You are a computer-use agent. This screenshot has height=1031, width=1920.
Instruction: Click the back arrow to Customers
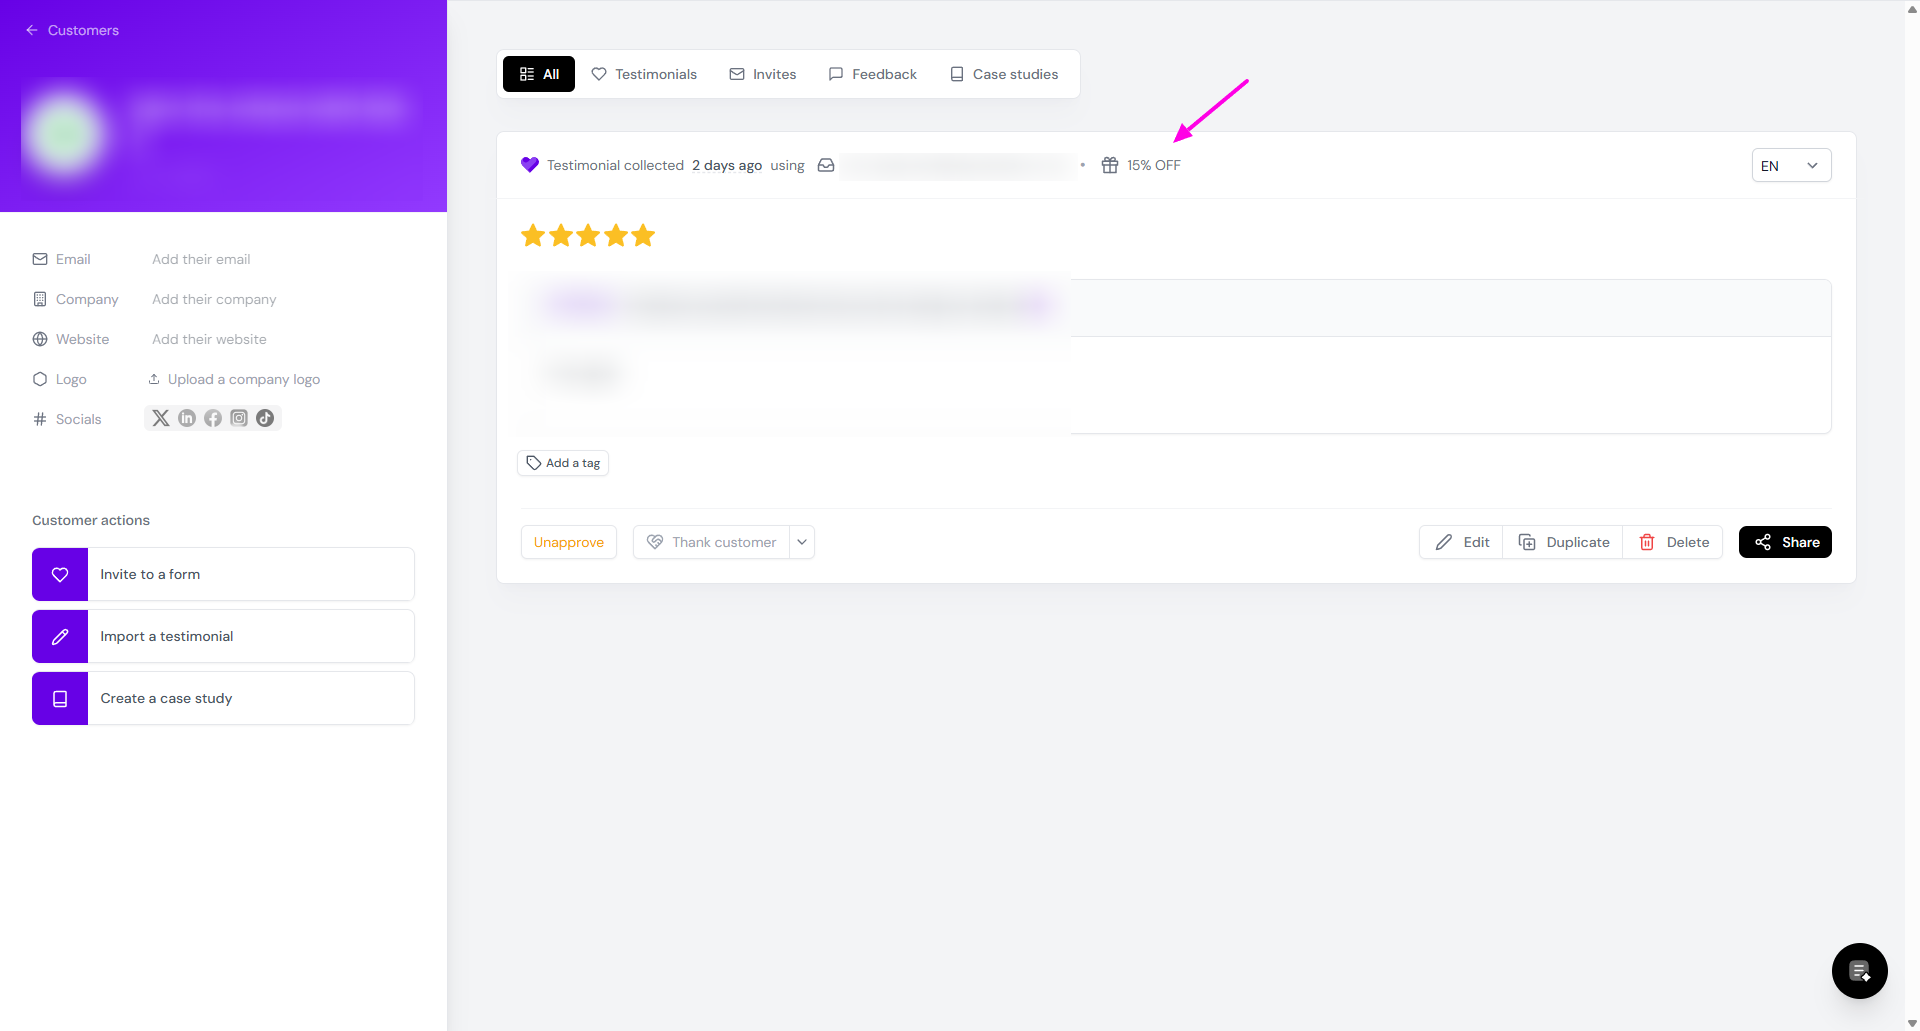(x=32, y=30)
